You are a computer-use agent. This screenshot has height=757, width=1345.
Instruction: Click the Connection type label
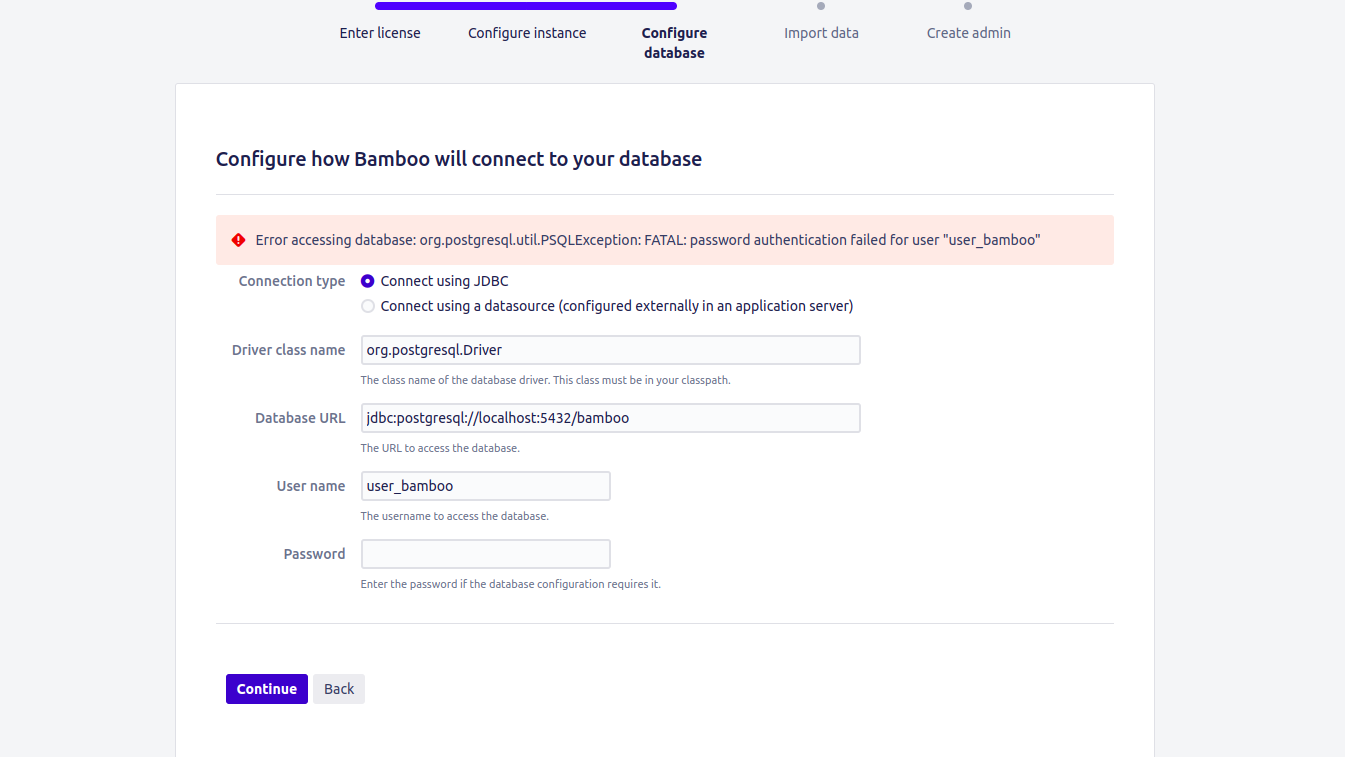coord(292,282)
